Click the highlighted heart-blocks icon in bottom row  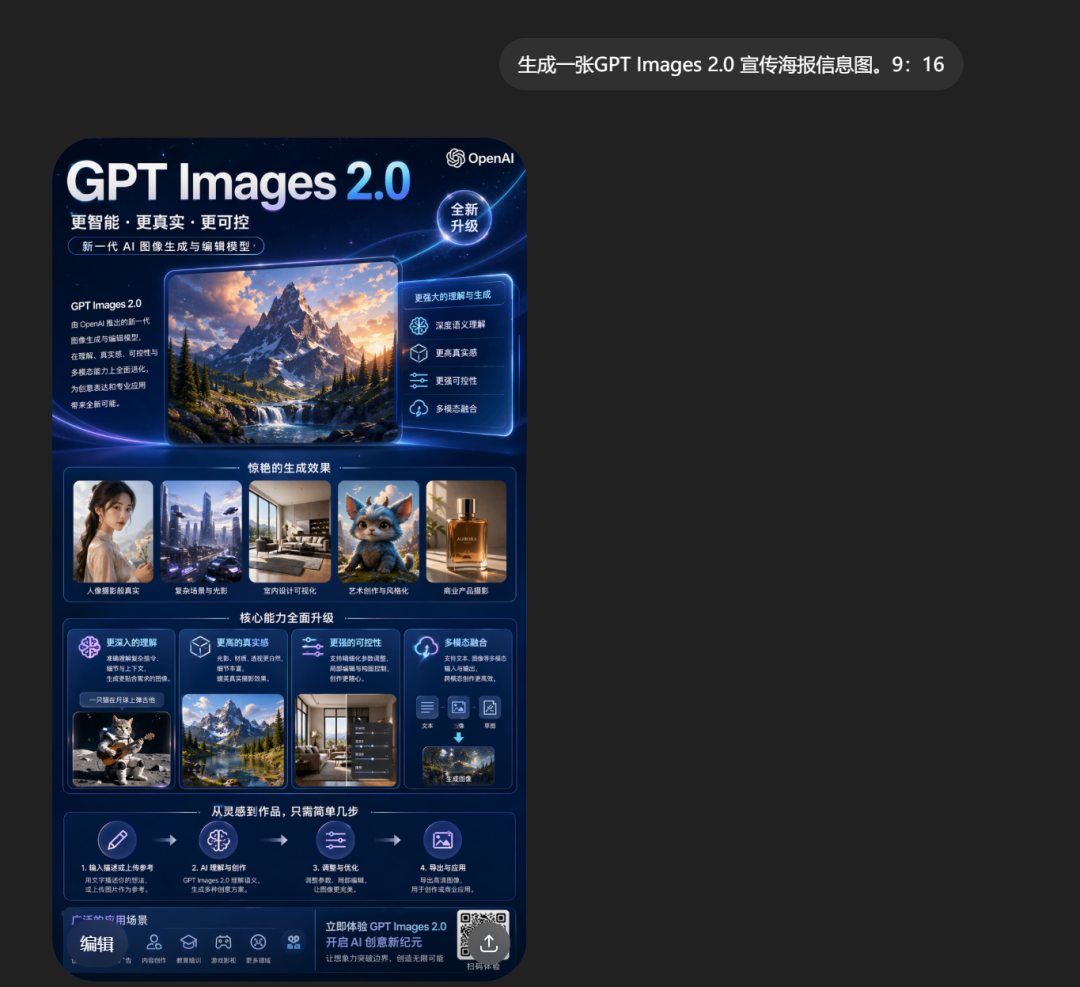tap(294, 942)
